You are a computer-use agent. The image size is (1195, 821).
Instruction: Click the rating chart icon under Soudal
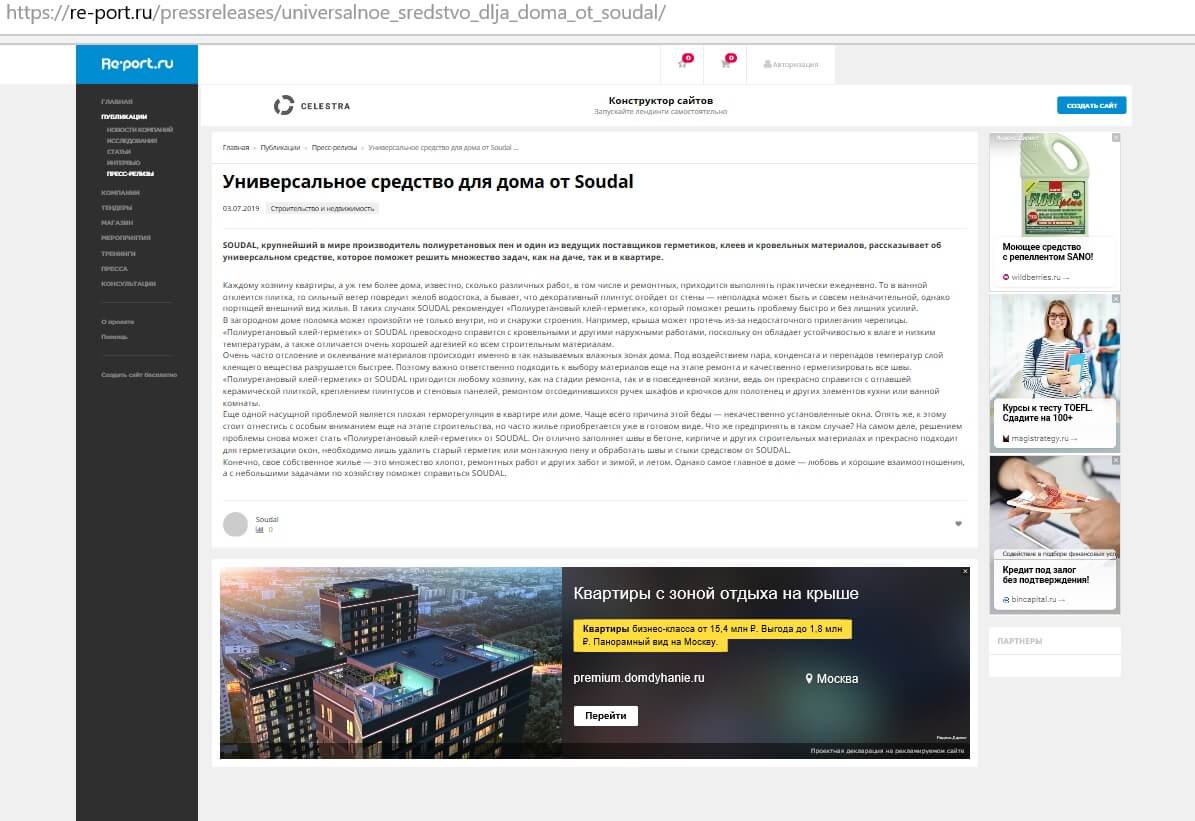click(x=260, y=530)
